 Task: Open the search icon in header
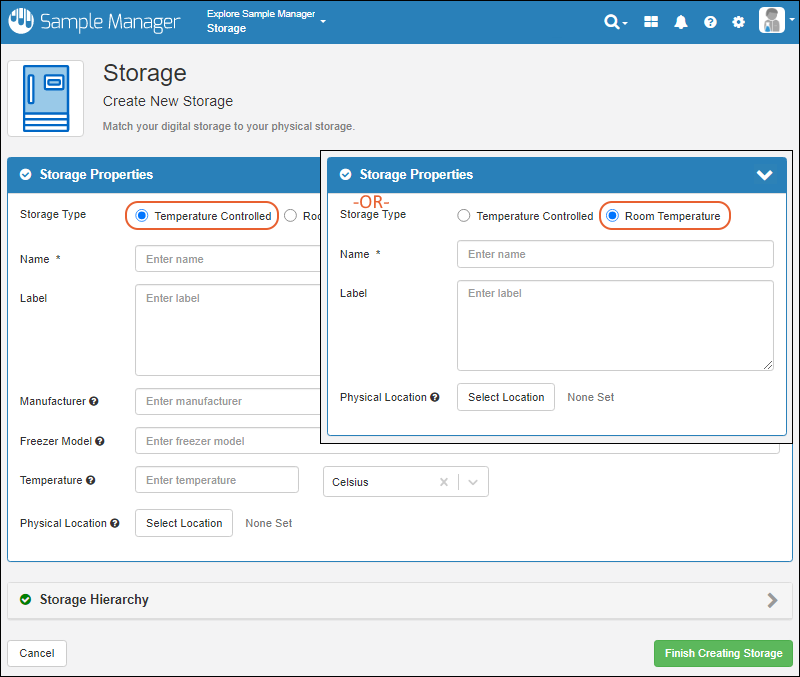[614, 22]
